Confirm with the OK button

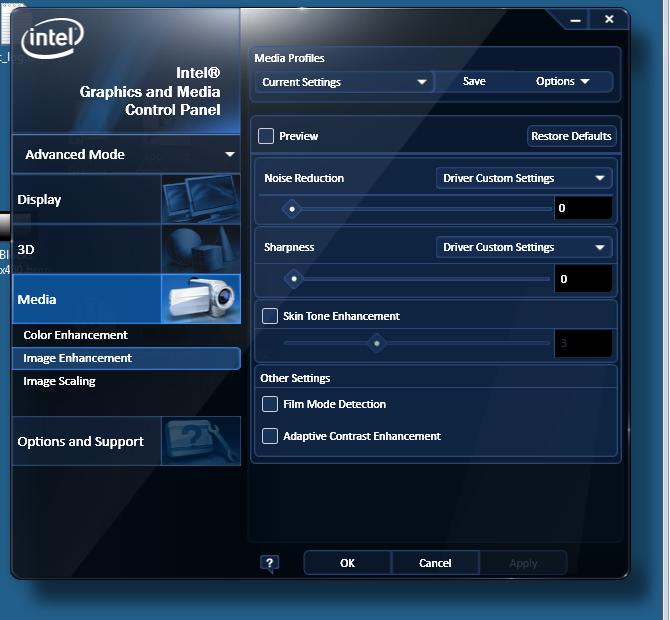tap(347, 563)
